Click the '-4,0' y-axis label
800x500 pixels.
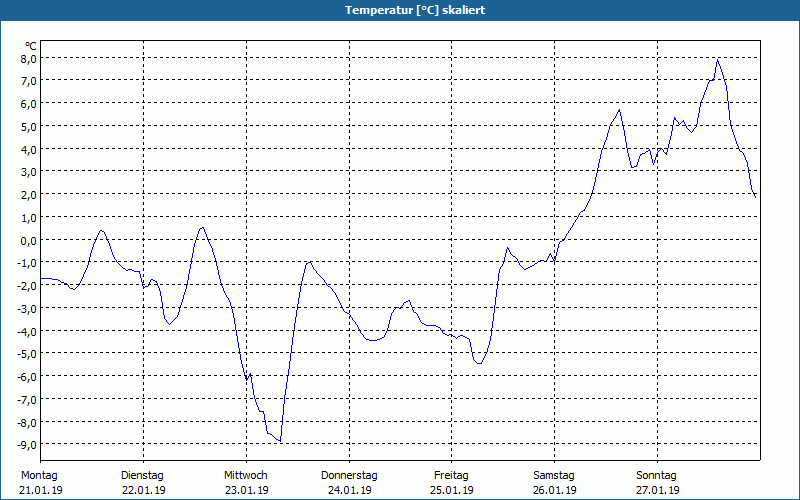[x=28, y=331]
